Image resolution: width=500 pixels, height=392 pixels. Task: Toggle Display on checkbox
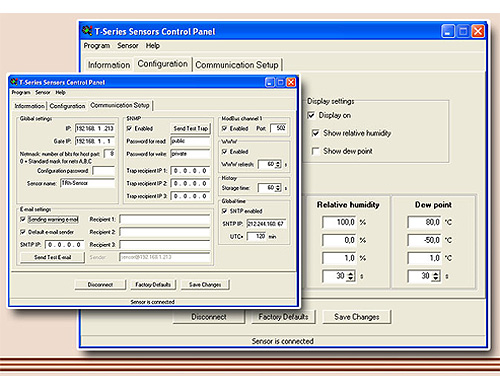tap(311, 115)
